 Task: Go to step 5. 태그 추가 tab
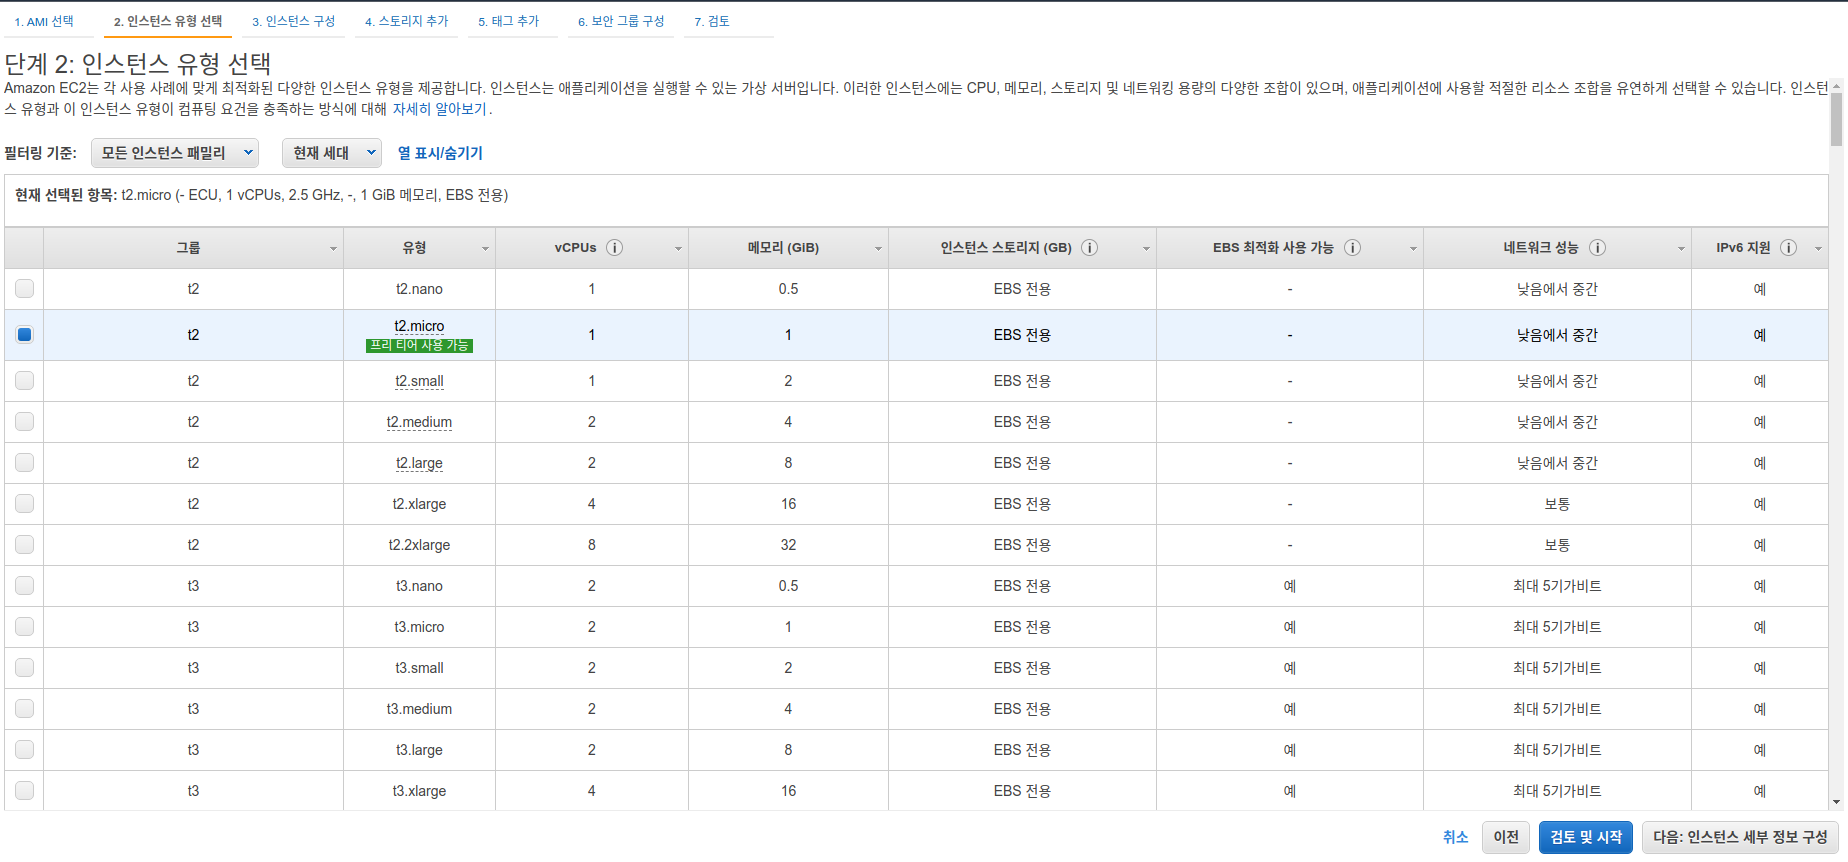click(509, 21)
